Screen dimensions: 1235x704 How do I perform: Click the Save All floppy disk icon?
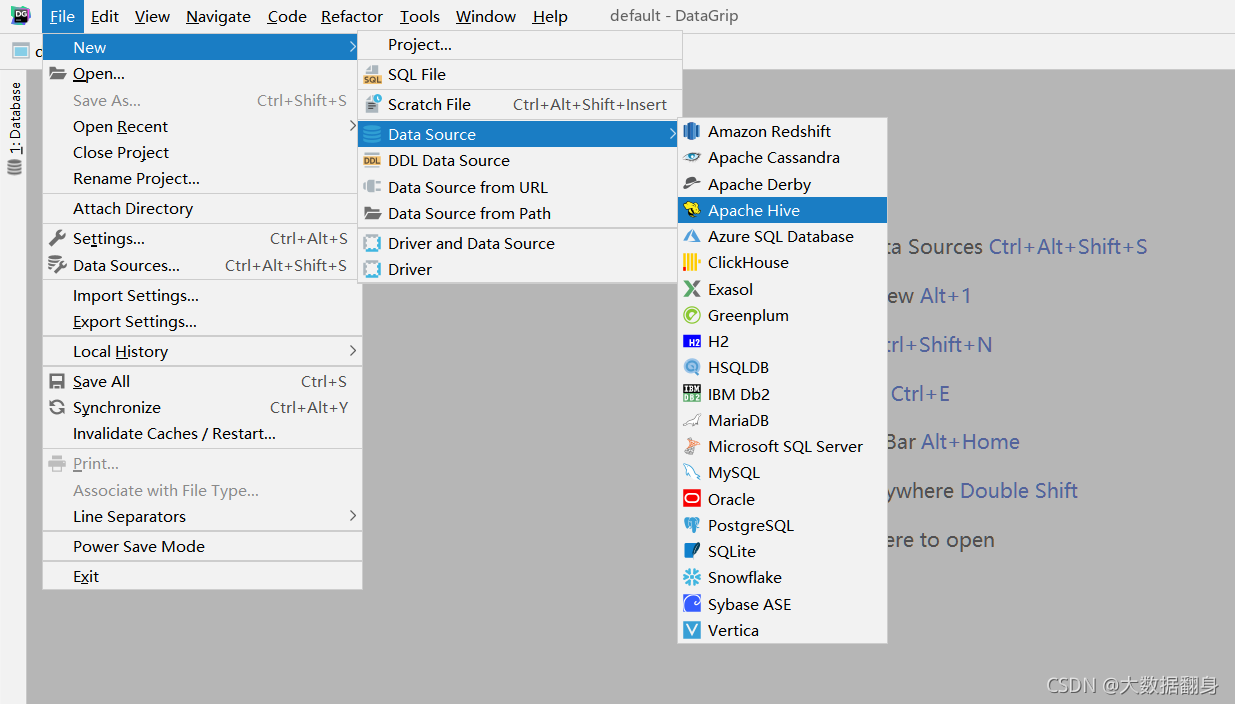[57, 382]
